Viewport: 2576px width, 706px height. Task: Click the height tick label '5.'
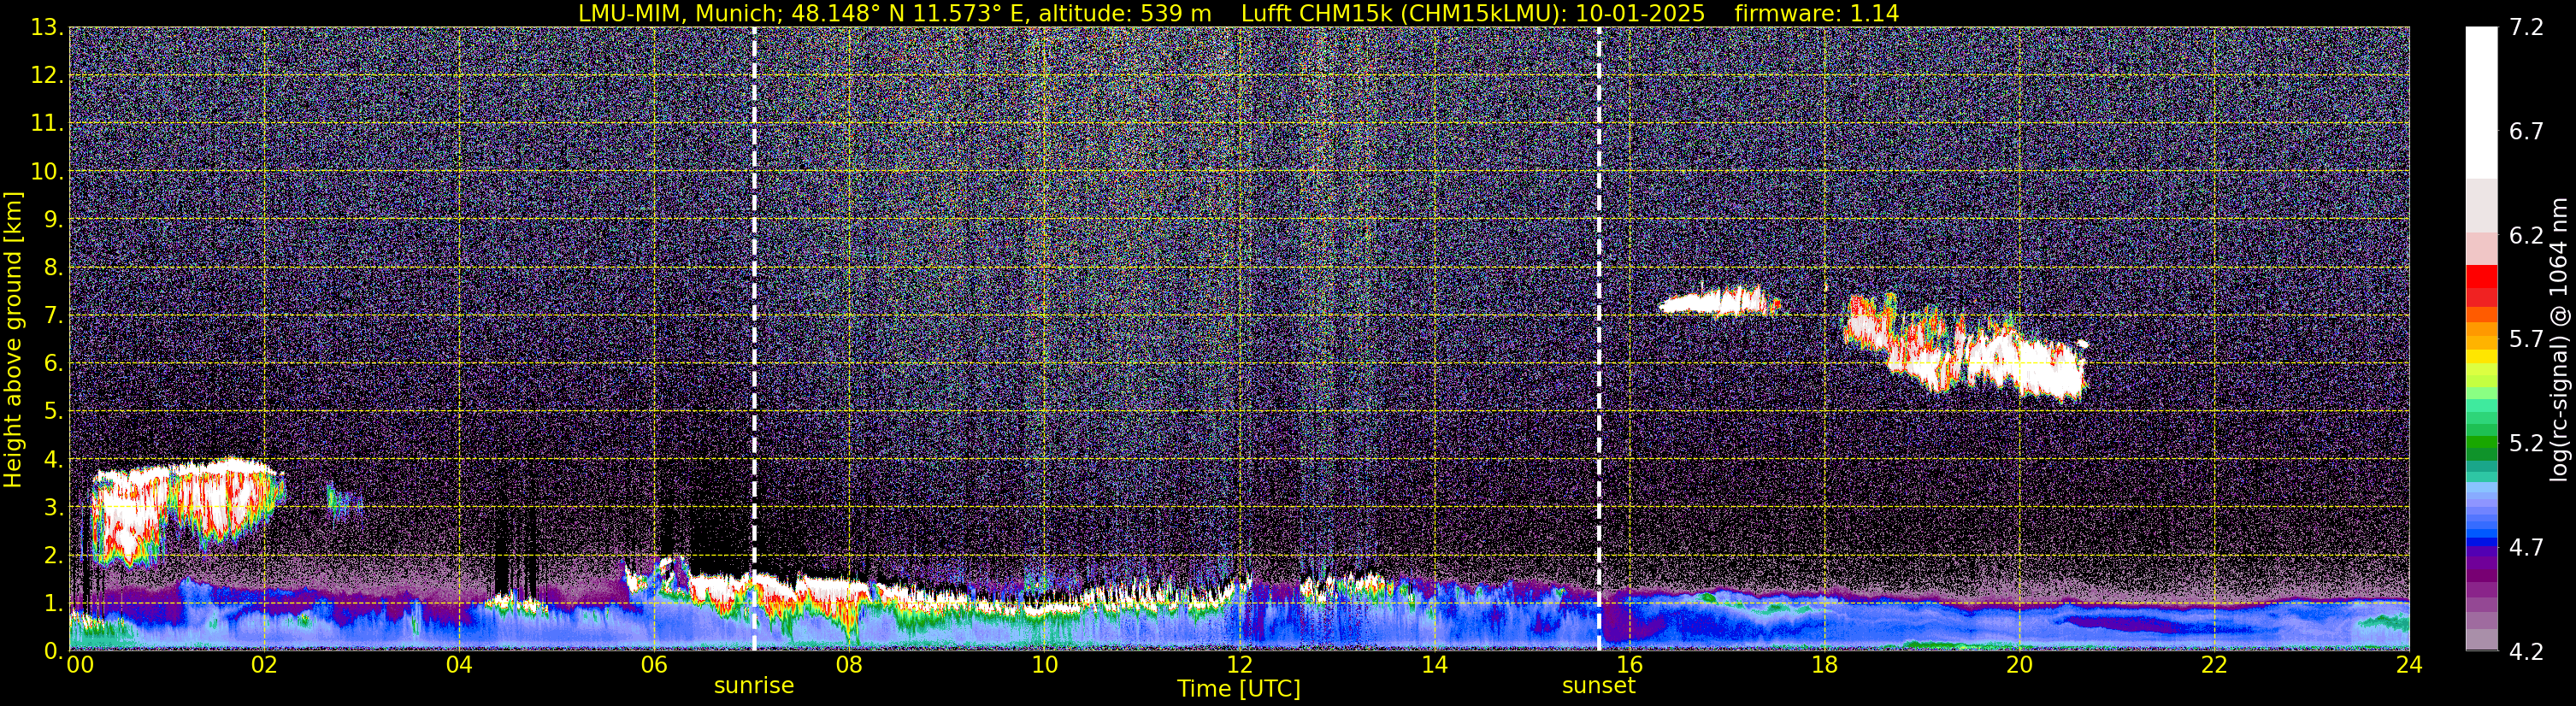53,412
